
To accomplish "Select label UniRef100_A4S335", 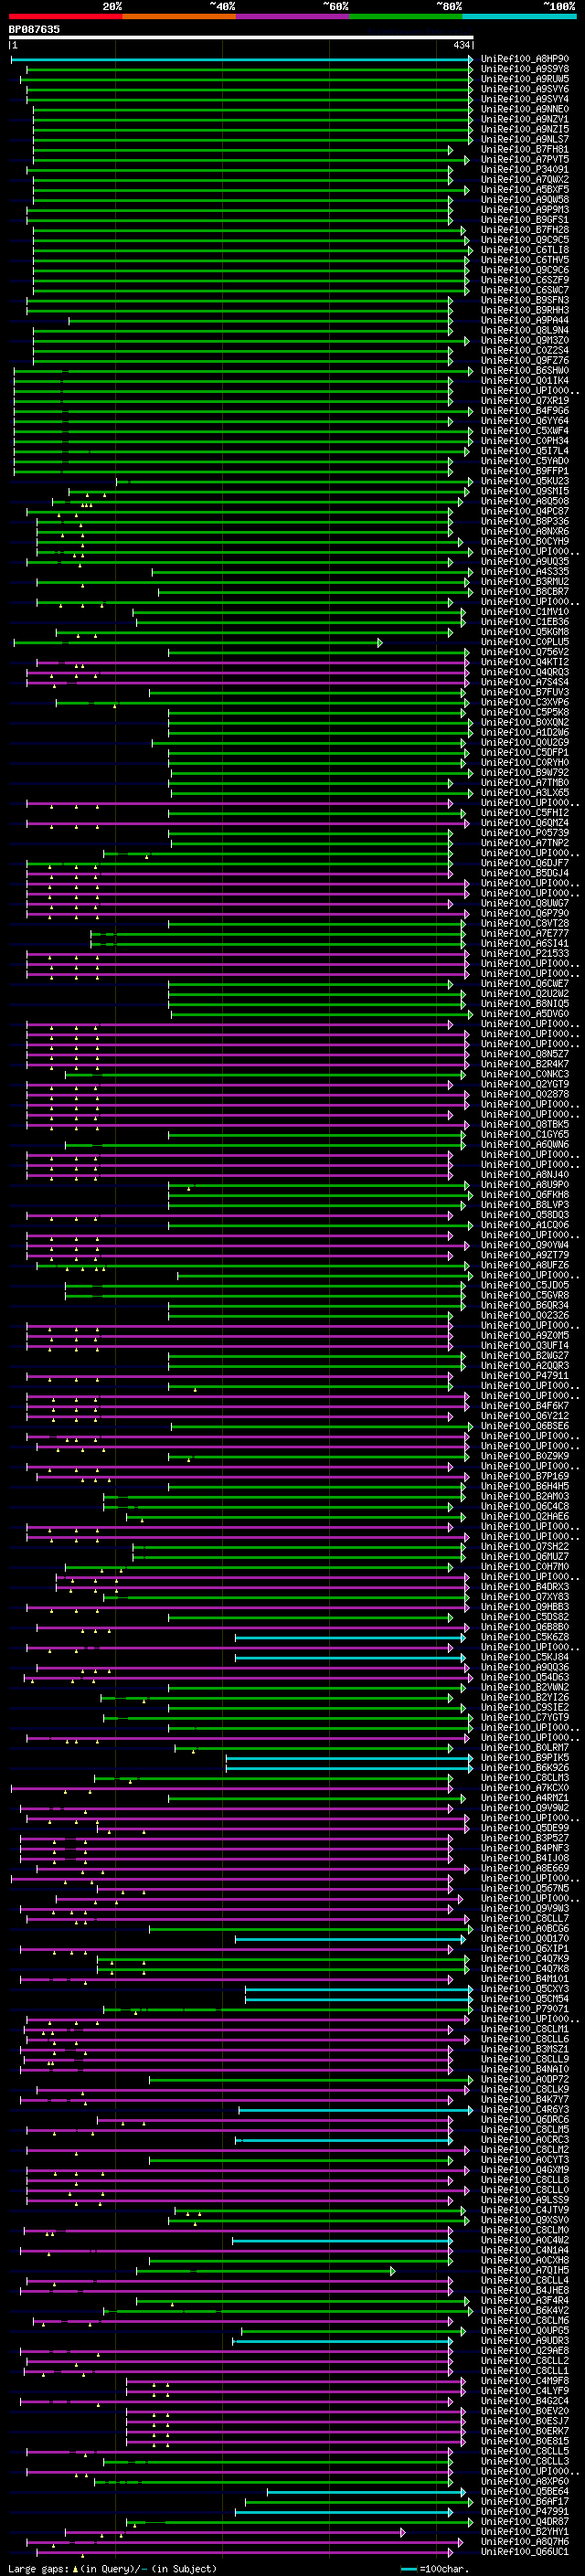I will (x=525, y=572).
